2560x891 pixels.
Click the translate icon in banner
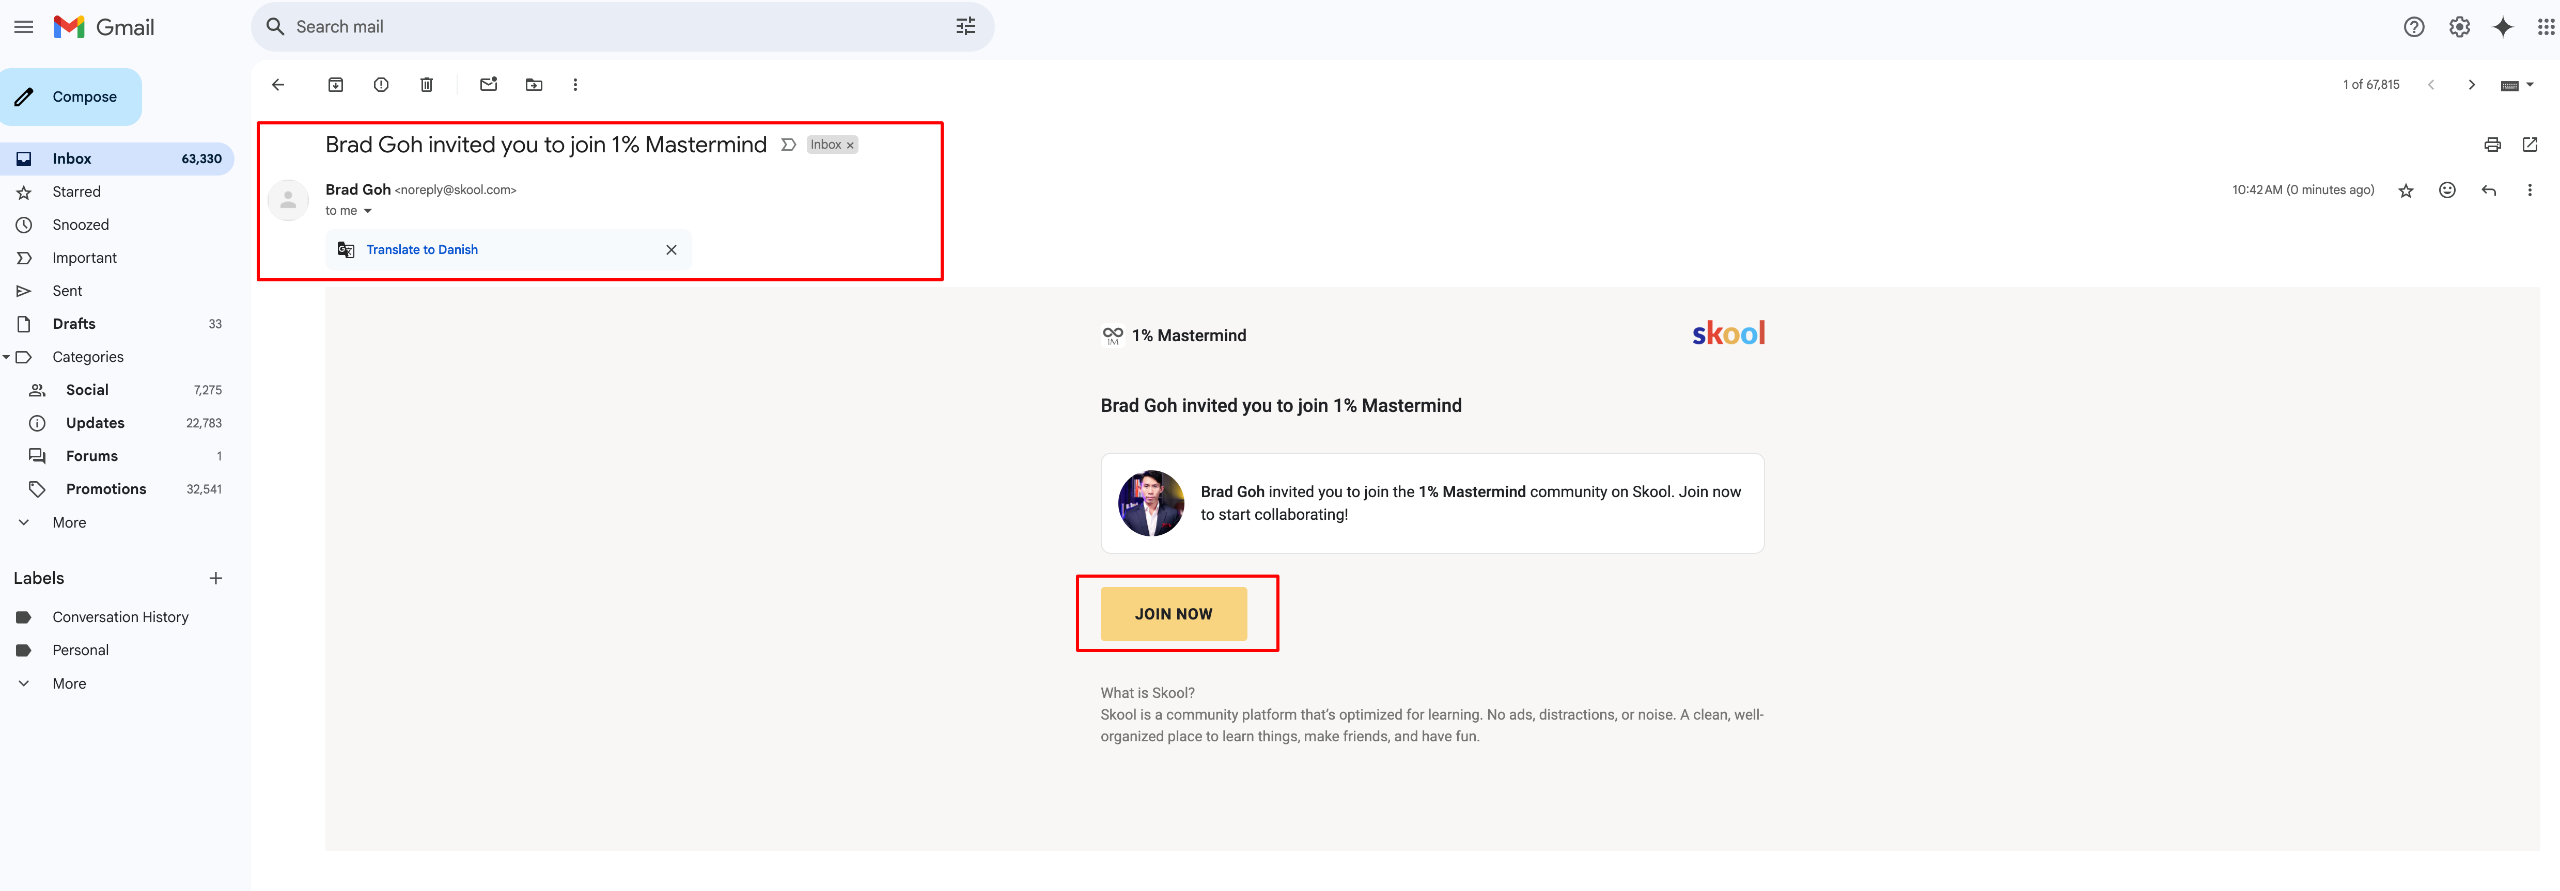(x=346, y=250)
